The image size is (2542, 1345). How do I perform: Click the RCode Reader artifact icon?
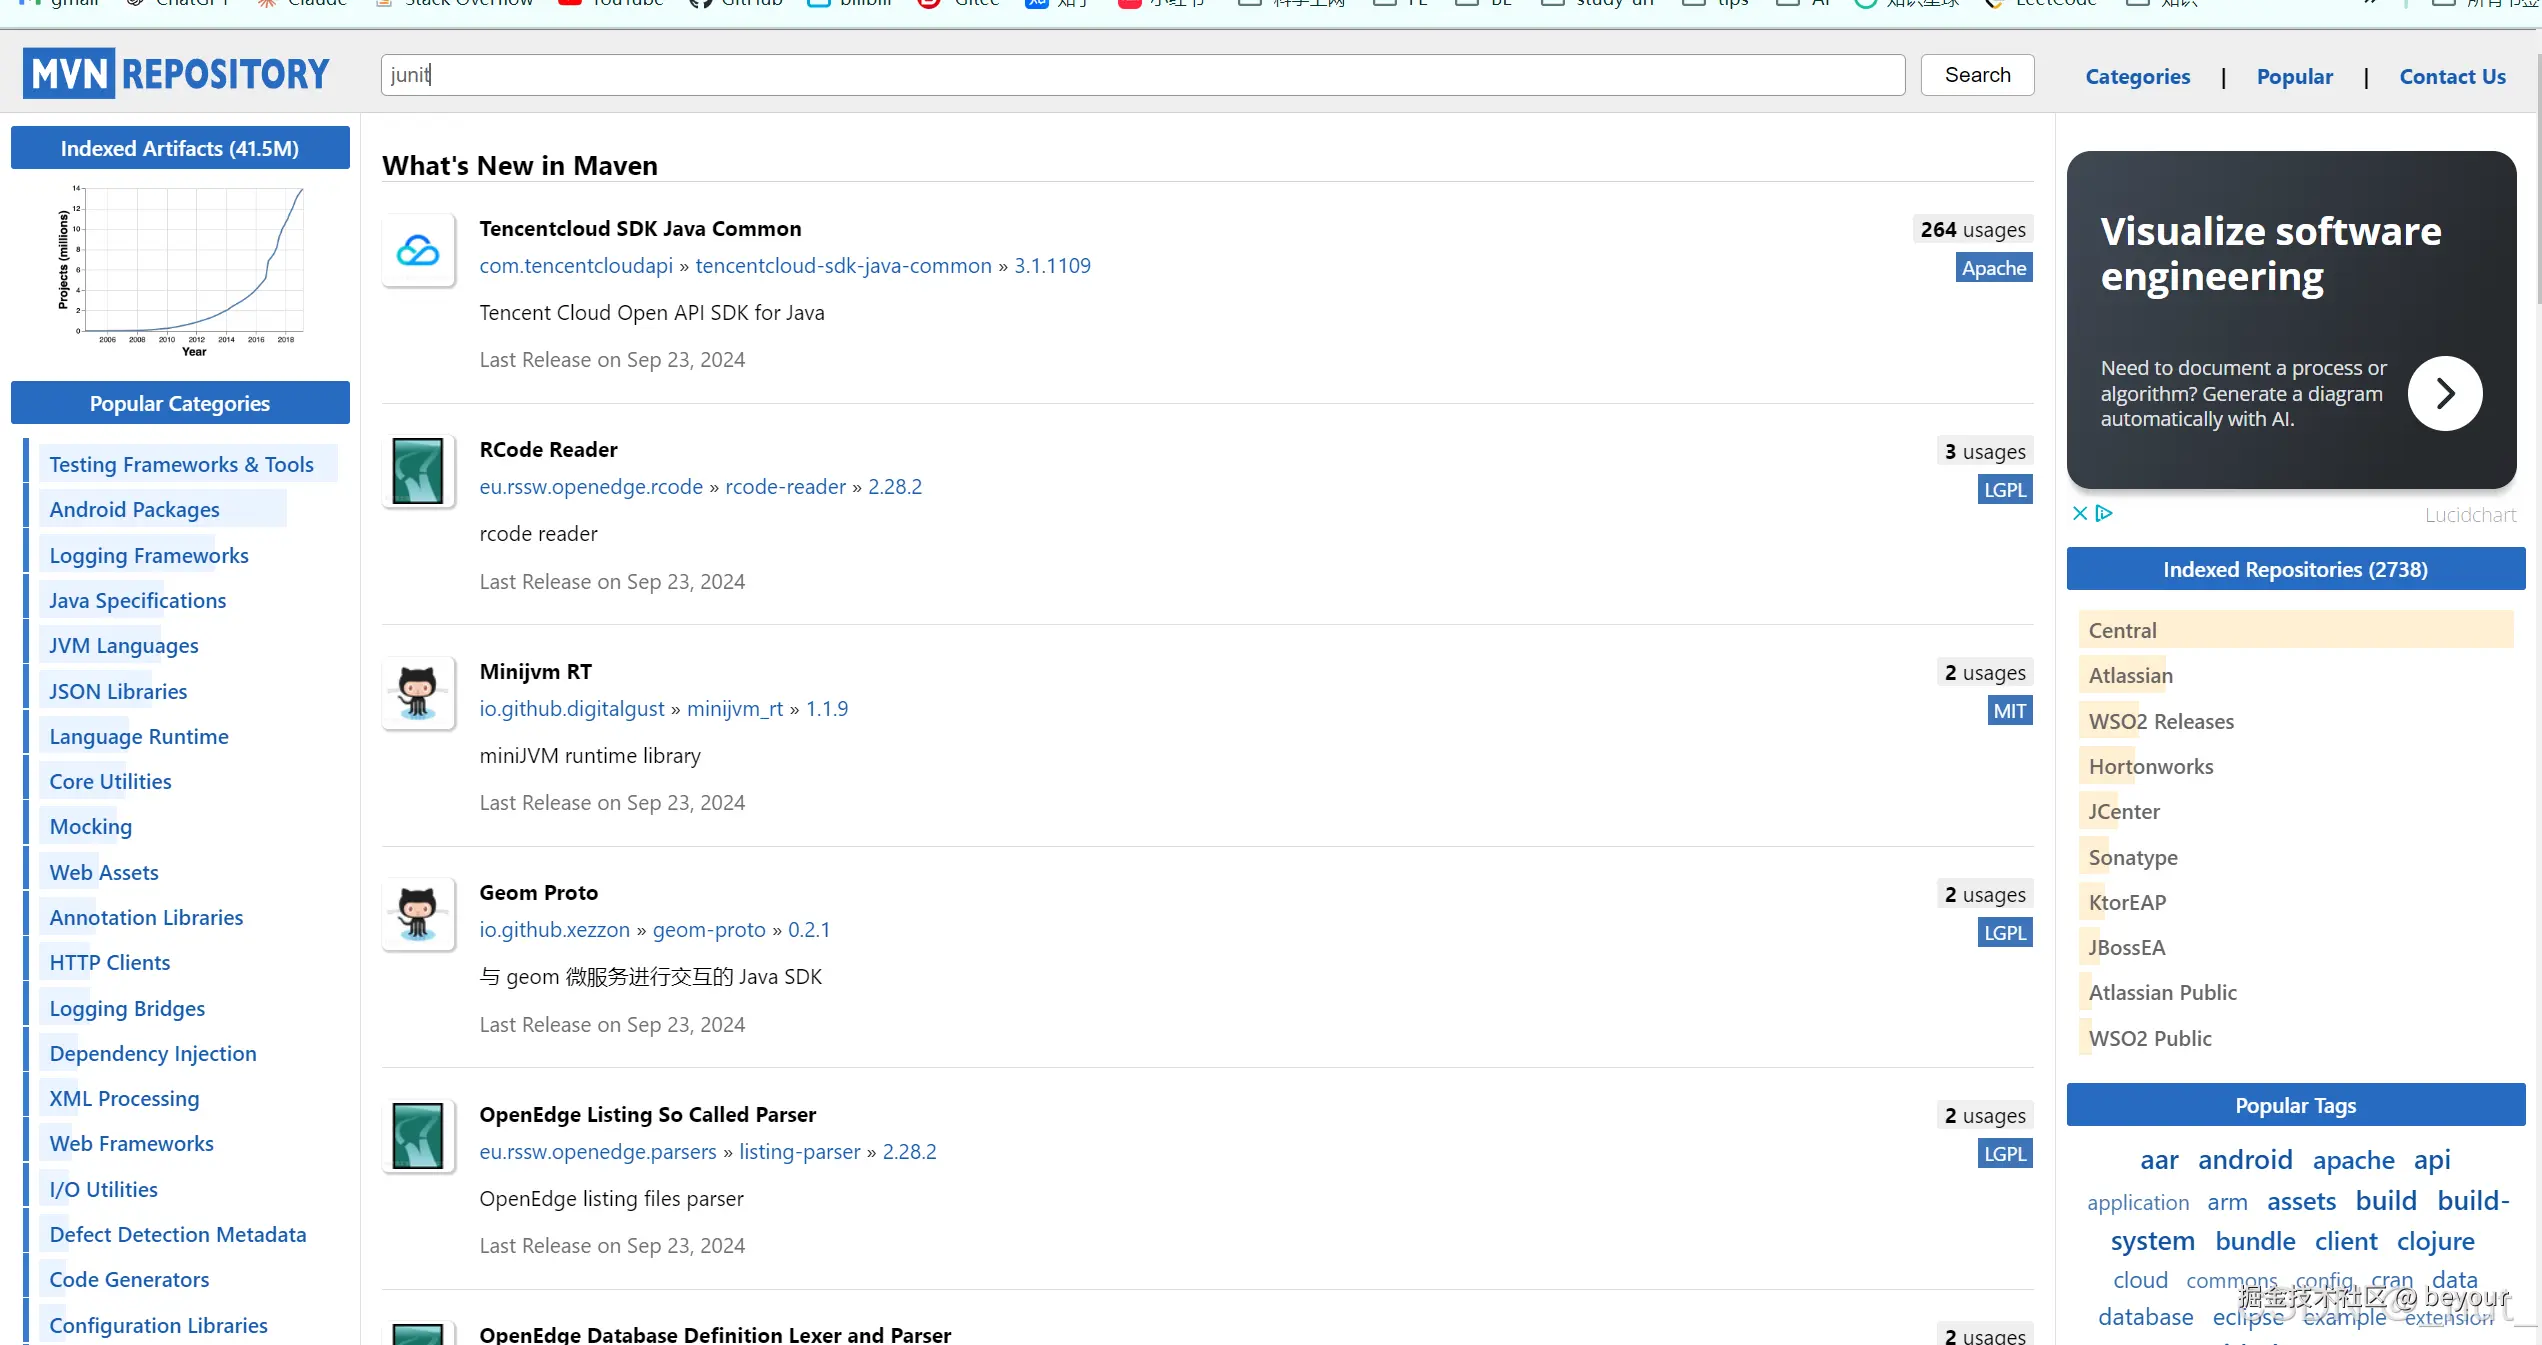point(418,471)
